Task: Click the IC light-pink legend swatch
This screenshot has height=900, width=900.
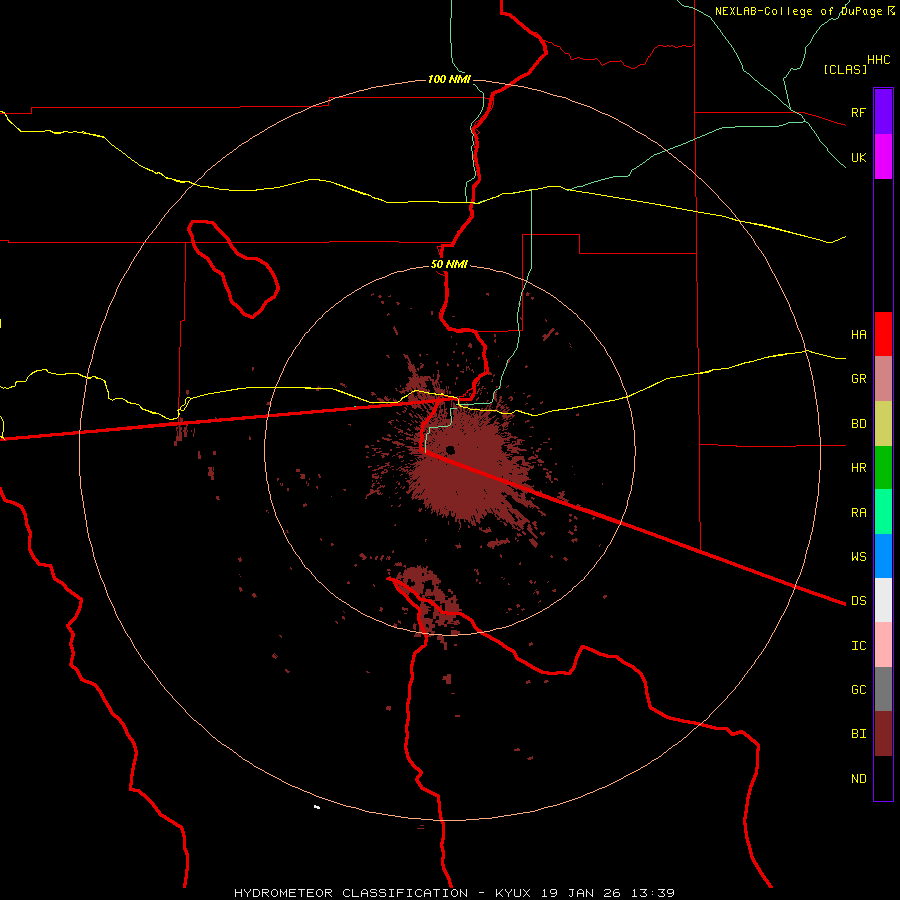Action: (x=883, y=645)
